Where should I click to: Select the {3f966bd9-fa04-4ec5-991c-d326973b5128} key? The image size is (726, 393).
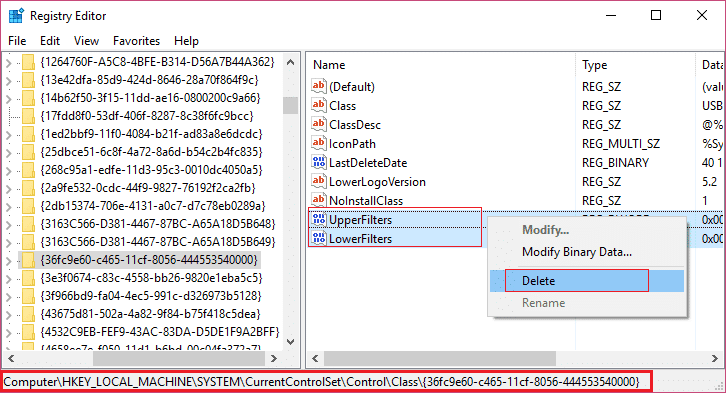pos(151,296)
